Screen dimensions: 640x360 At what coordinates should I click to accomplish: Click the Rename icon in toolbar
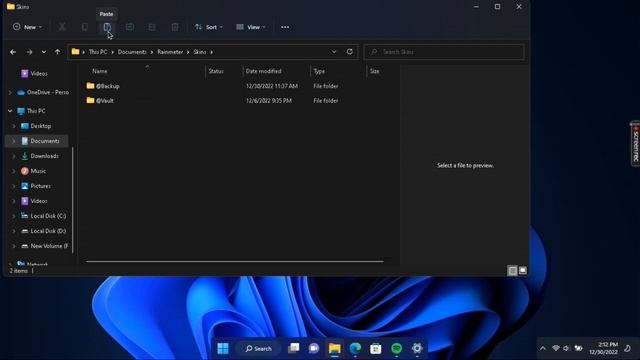[130, 27]
